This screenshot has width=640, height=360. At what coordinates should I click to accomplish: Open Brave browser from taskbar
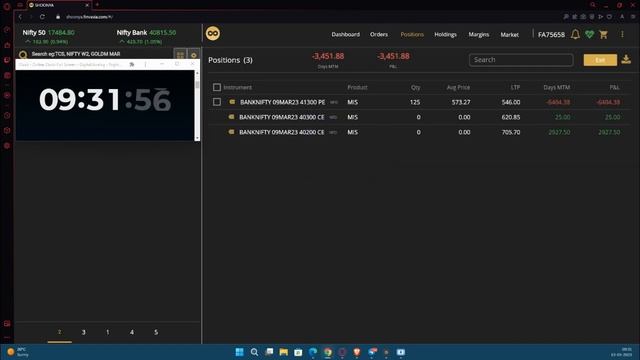coord(357,352)
